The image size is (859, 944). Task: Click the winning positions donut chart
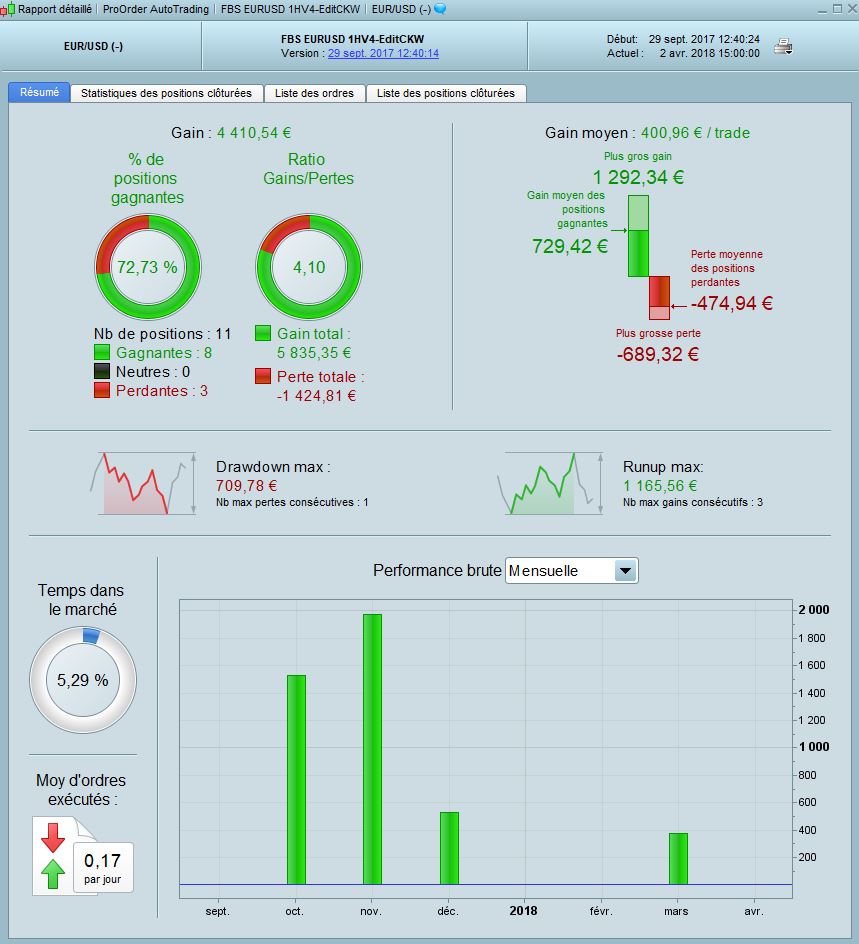(147, 267)
